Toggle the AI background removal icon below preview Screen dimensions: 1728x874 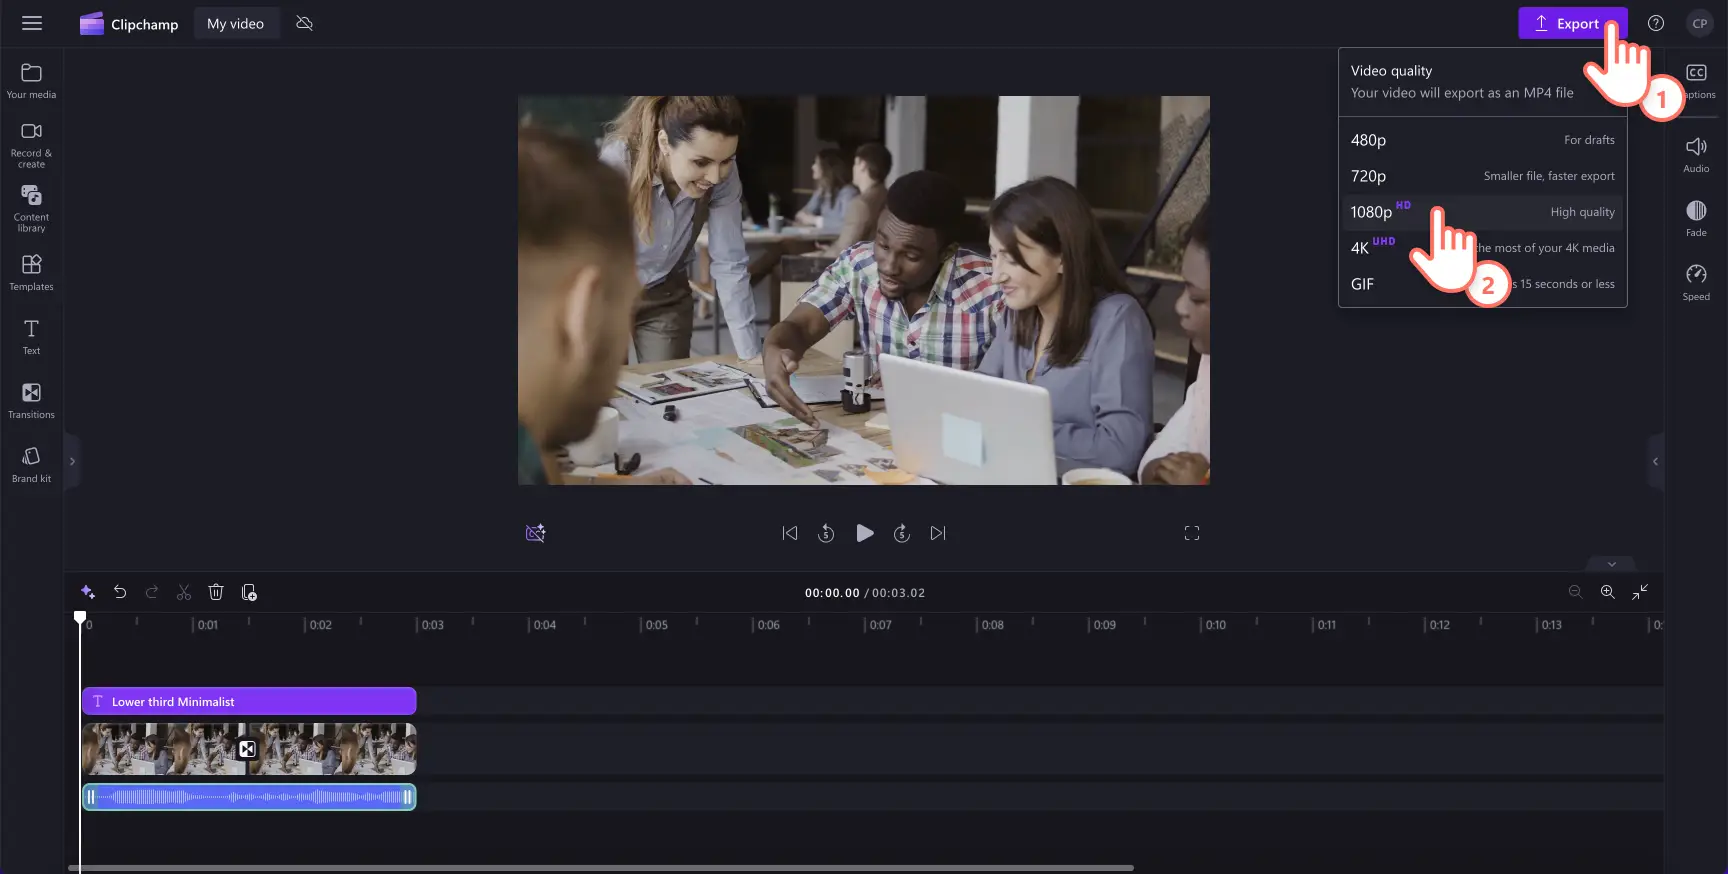pos(536,533)
